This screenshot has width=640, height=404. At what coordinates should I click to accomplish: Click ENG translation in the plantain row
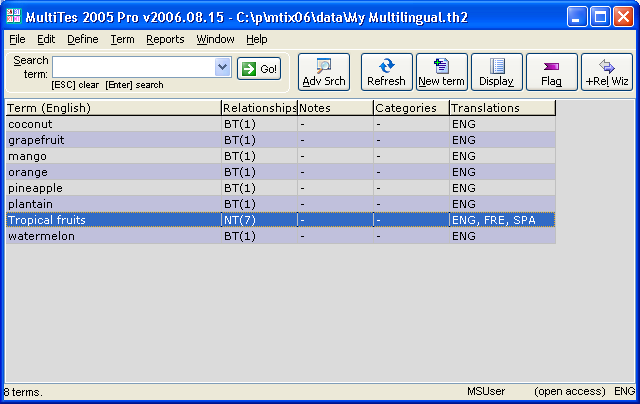coord(464,204)
